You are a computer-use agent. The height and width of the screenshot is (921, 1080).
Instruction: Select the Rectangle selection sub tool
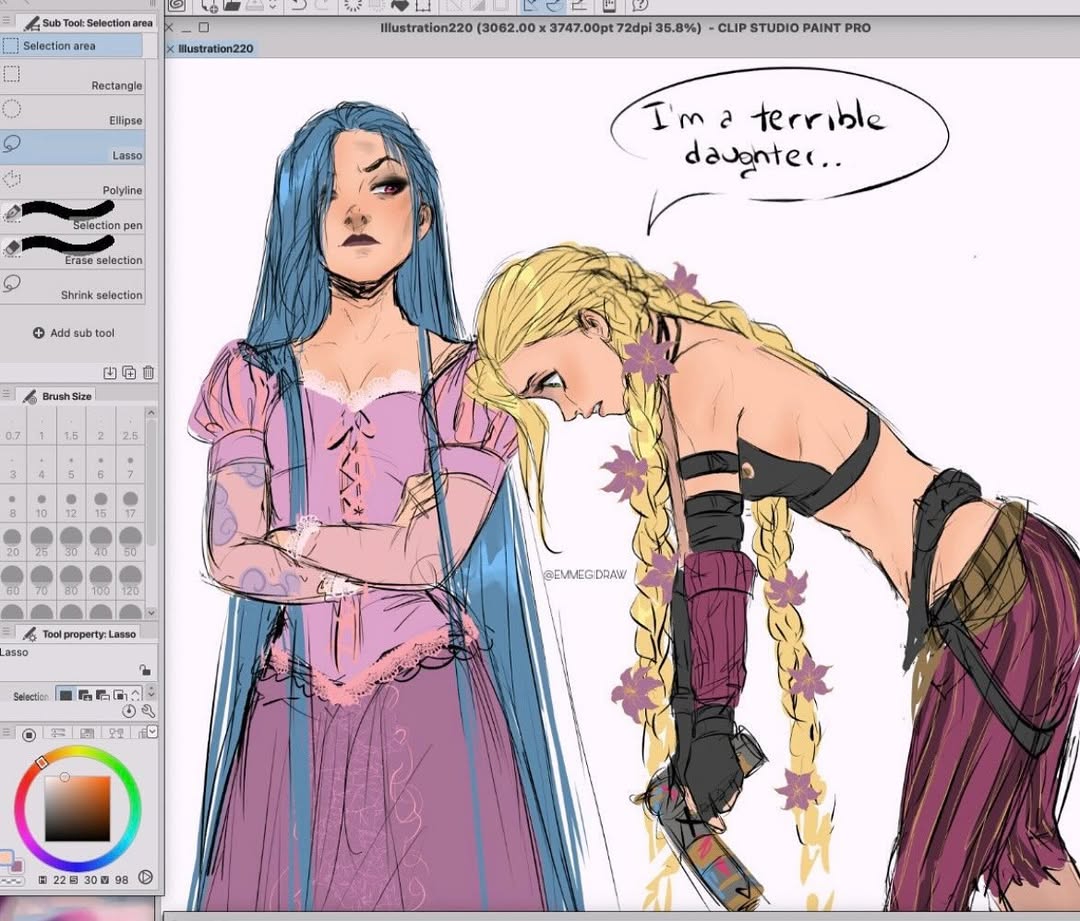72,76
